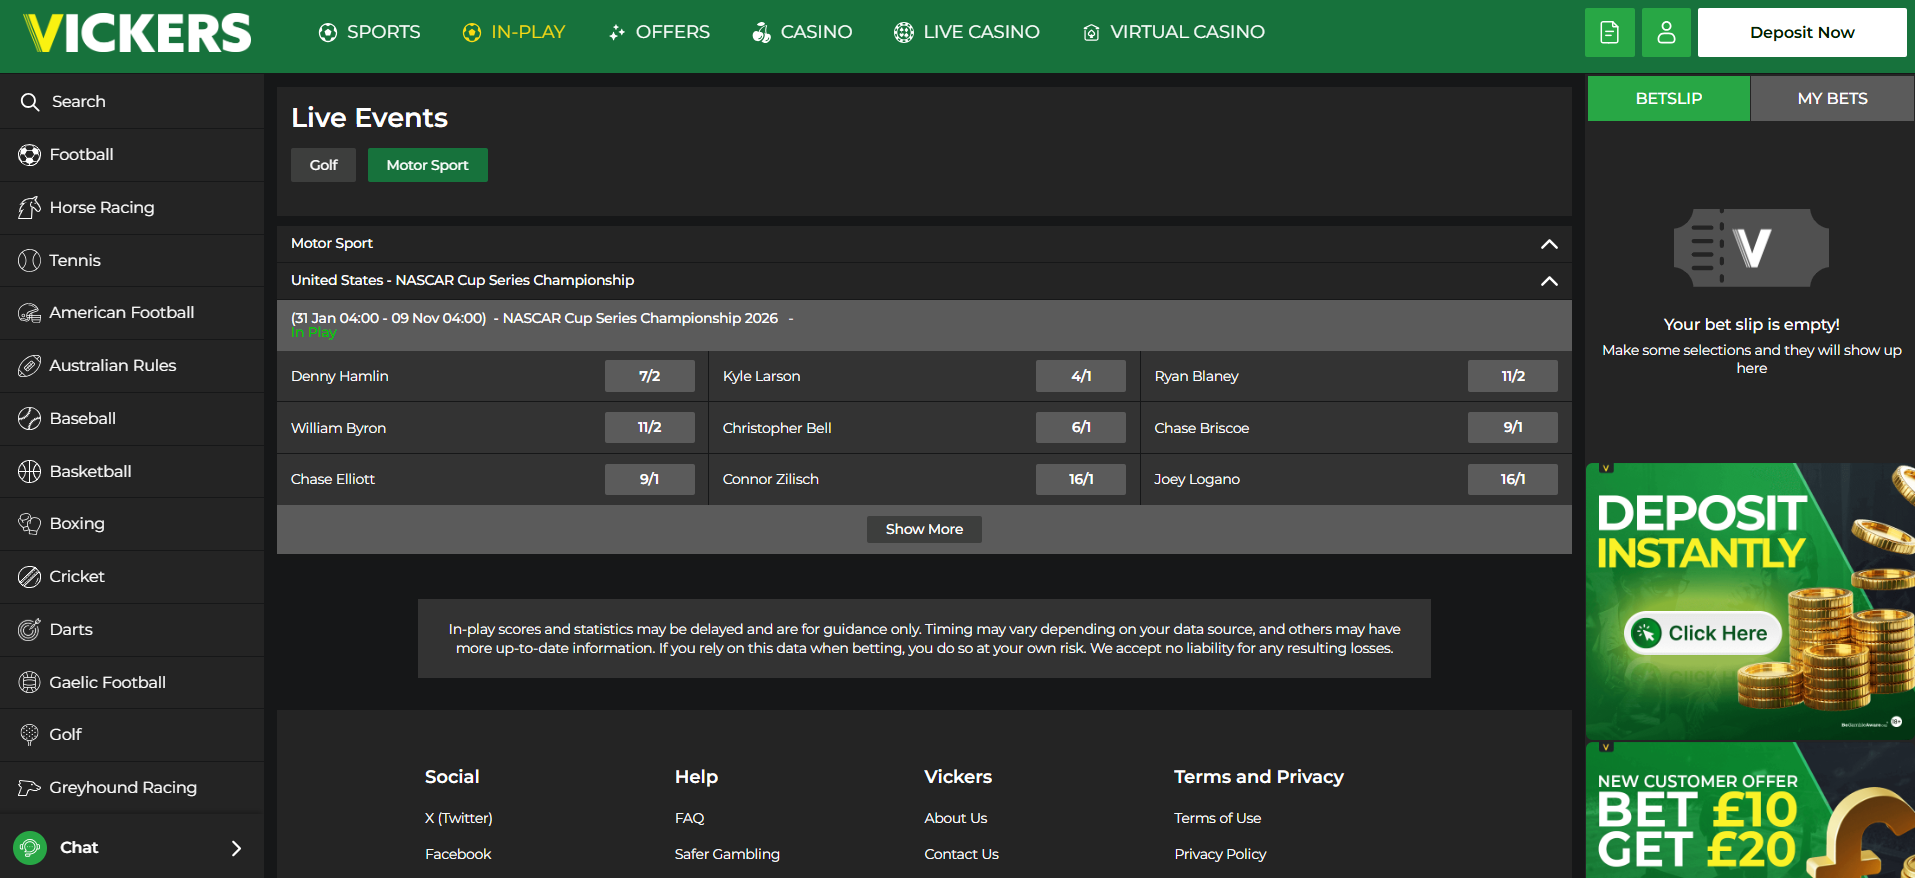1915x878 pixels.
Task: Click the Cricket icon
Action: (x=30, y=577)
